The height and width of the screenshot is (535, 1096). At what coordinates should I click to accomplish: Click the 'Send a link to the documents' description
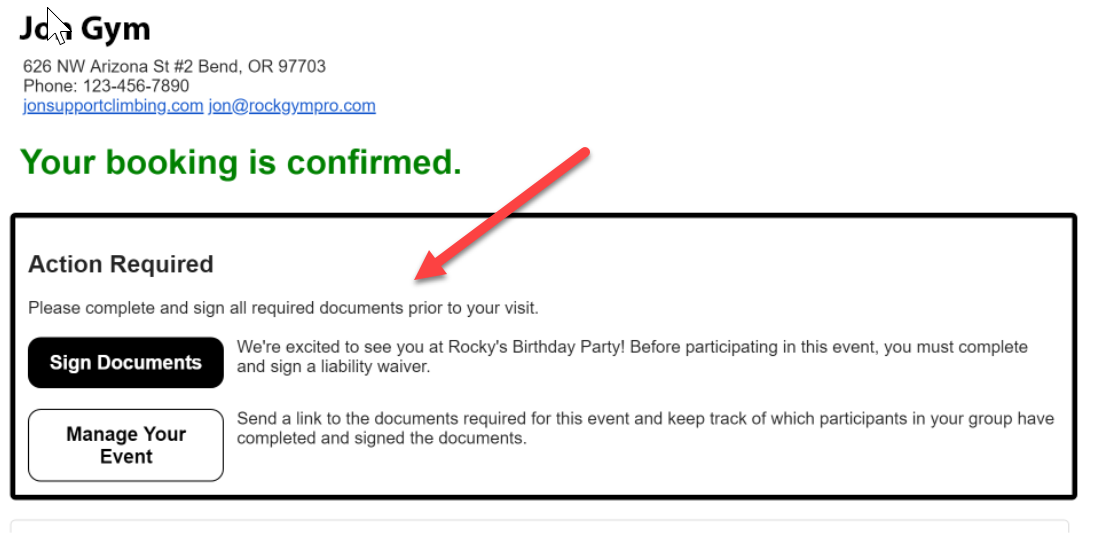[x=645, y=429]
